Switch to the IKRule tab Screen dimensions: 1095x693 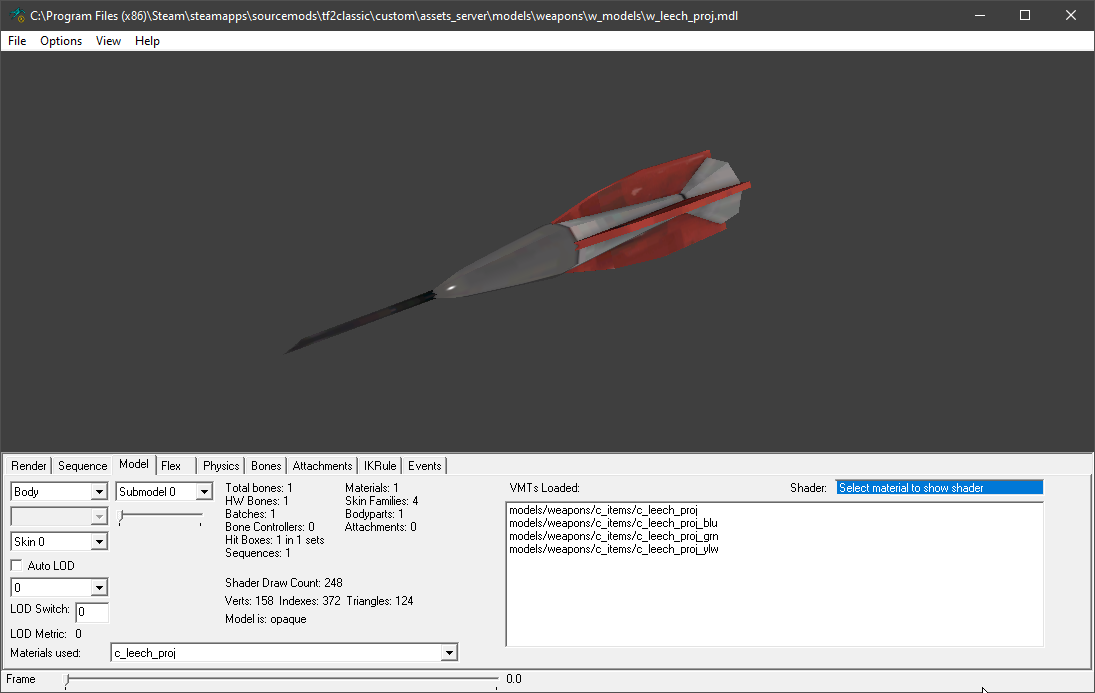coord(380,466)
